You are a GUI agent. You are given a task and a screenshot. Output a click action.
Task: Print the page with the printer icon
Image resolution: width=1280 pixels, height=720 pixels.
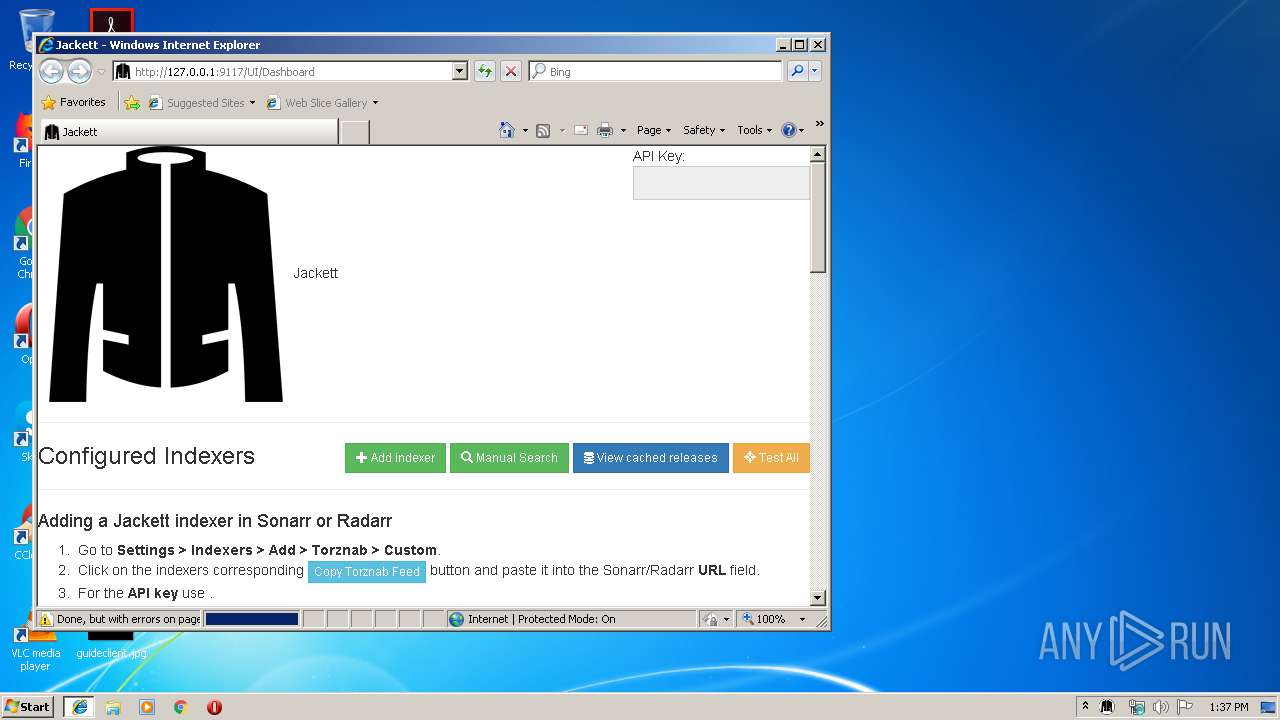(605, 130)
